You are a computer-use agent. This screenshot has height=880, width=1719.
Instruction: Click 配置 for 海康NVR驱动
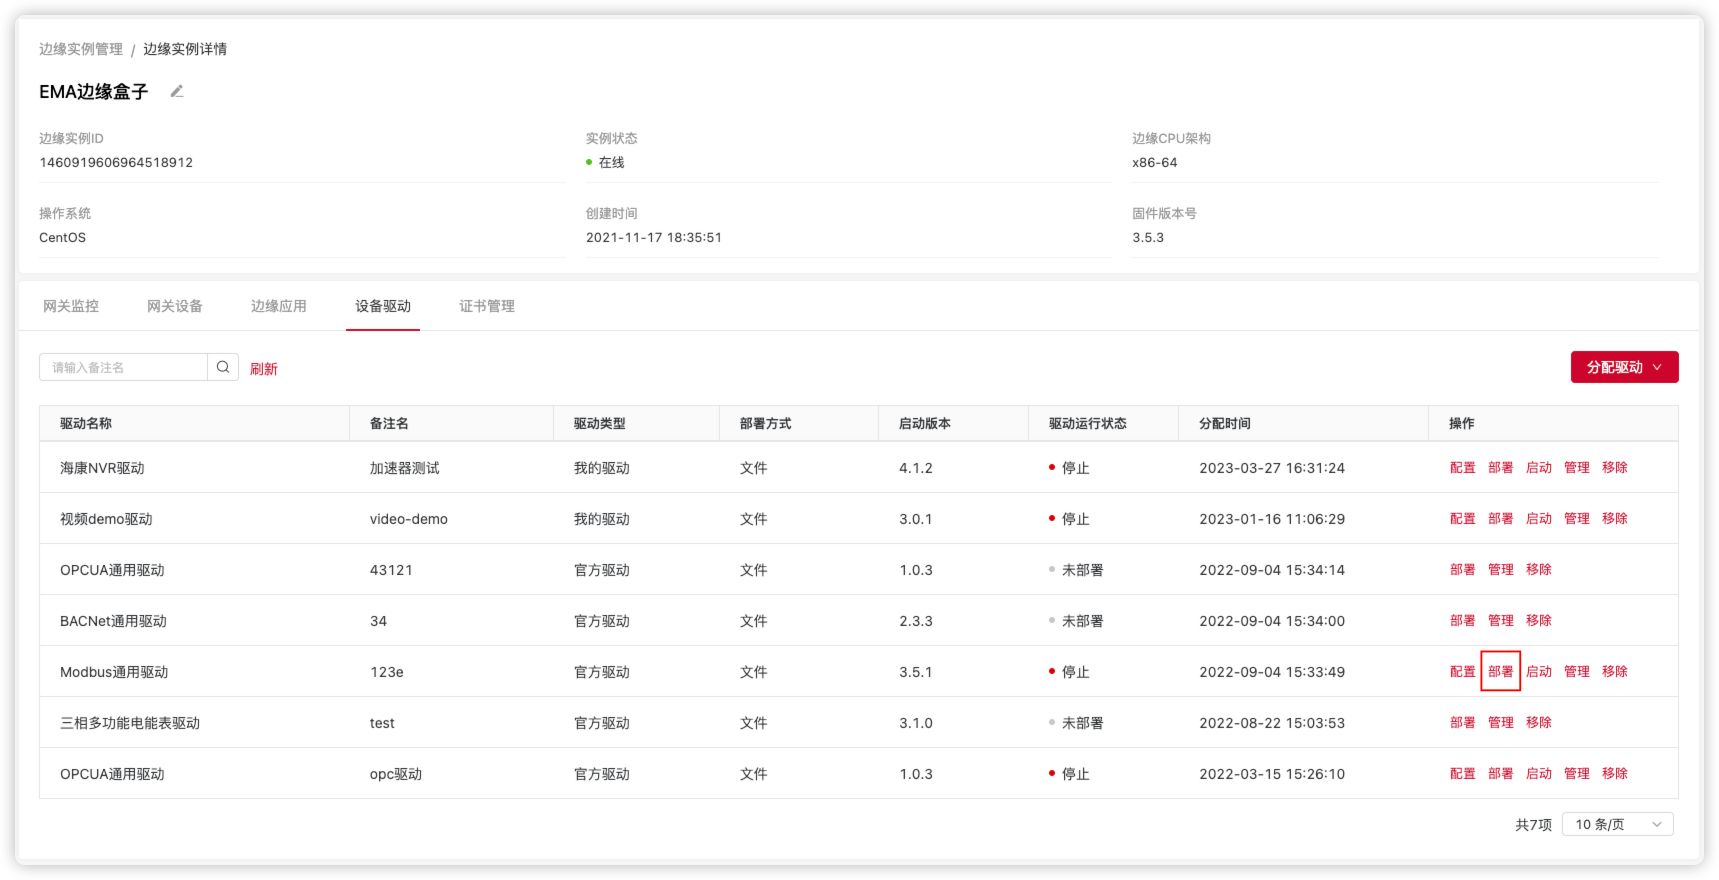[x=1462, y=467]
